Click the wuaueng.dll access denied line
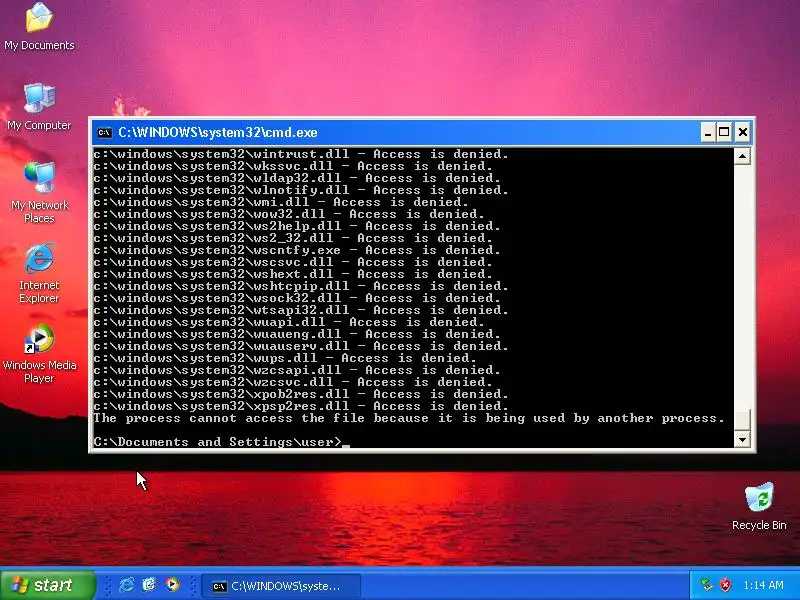800x600 pixels. click(x=297, y=334)
